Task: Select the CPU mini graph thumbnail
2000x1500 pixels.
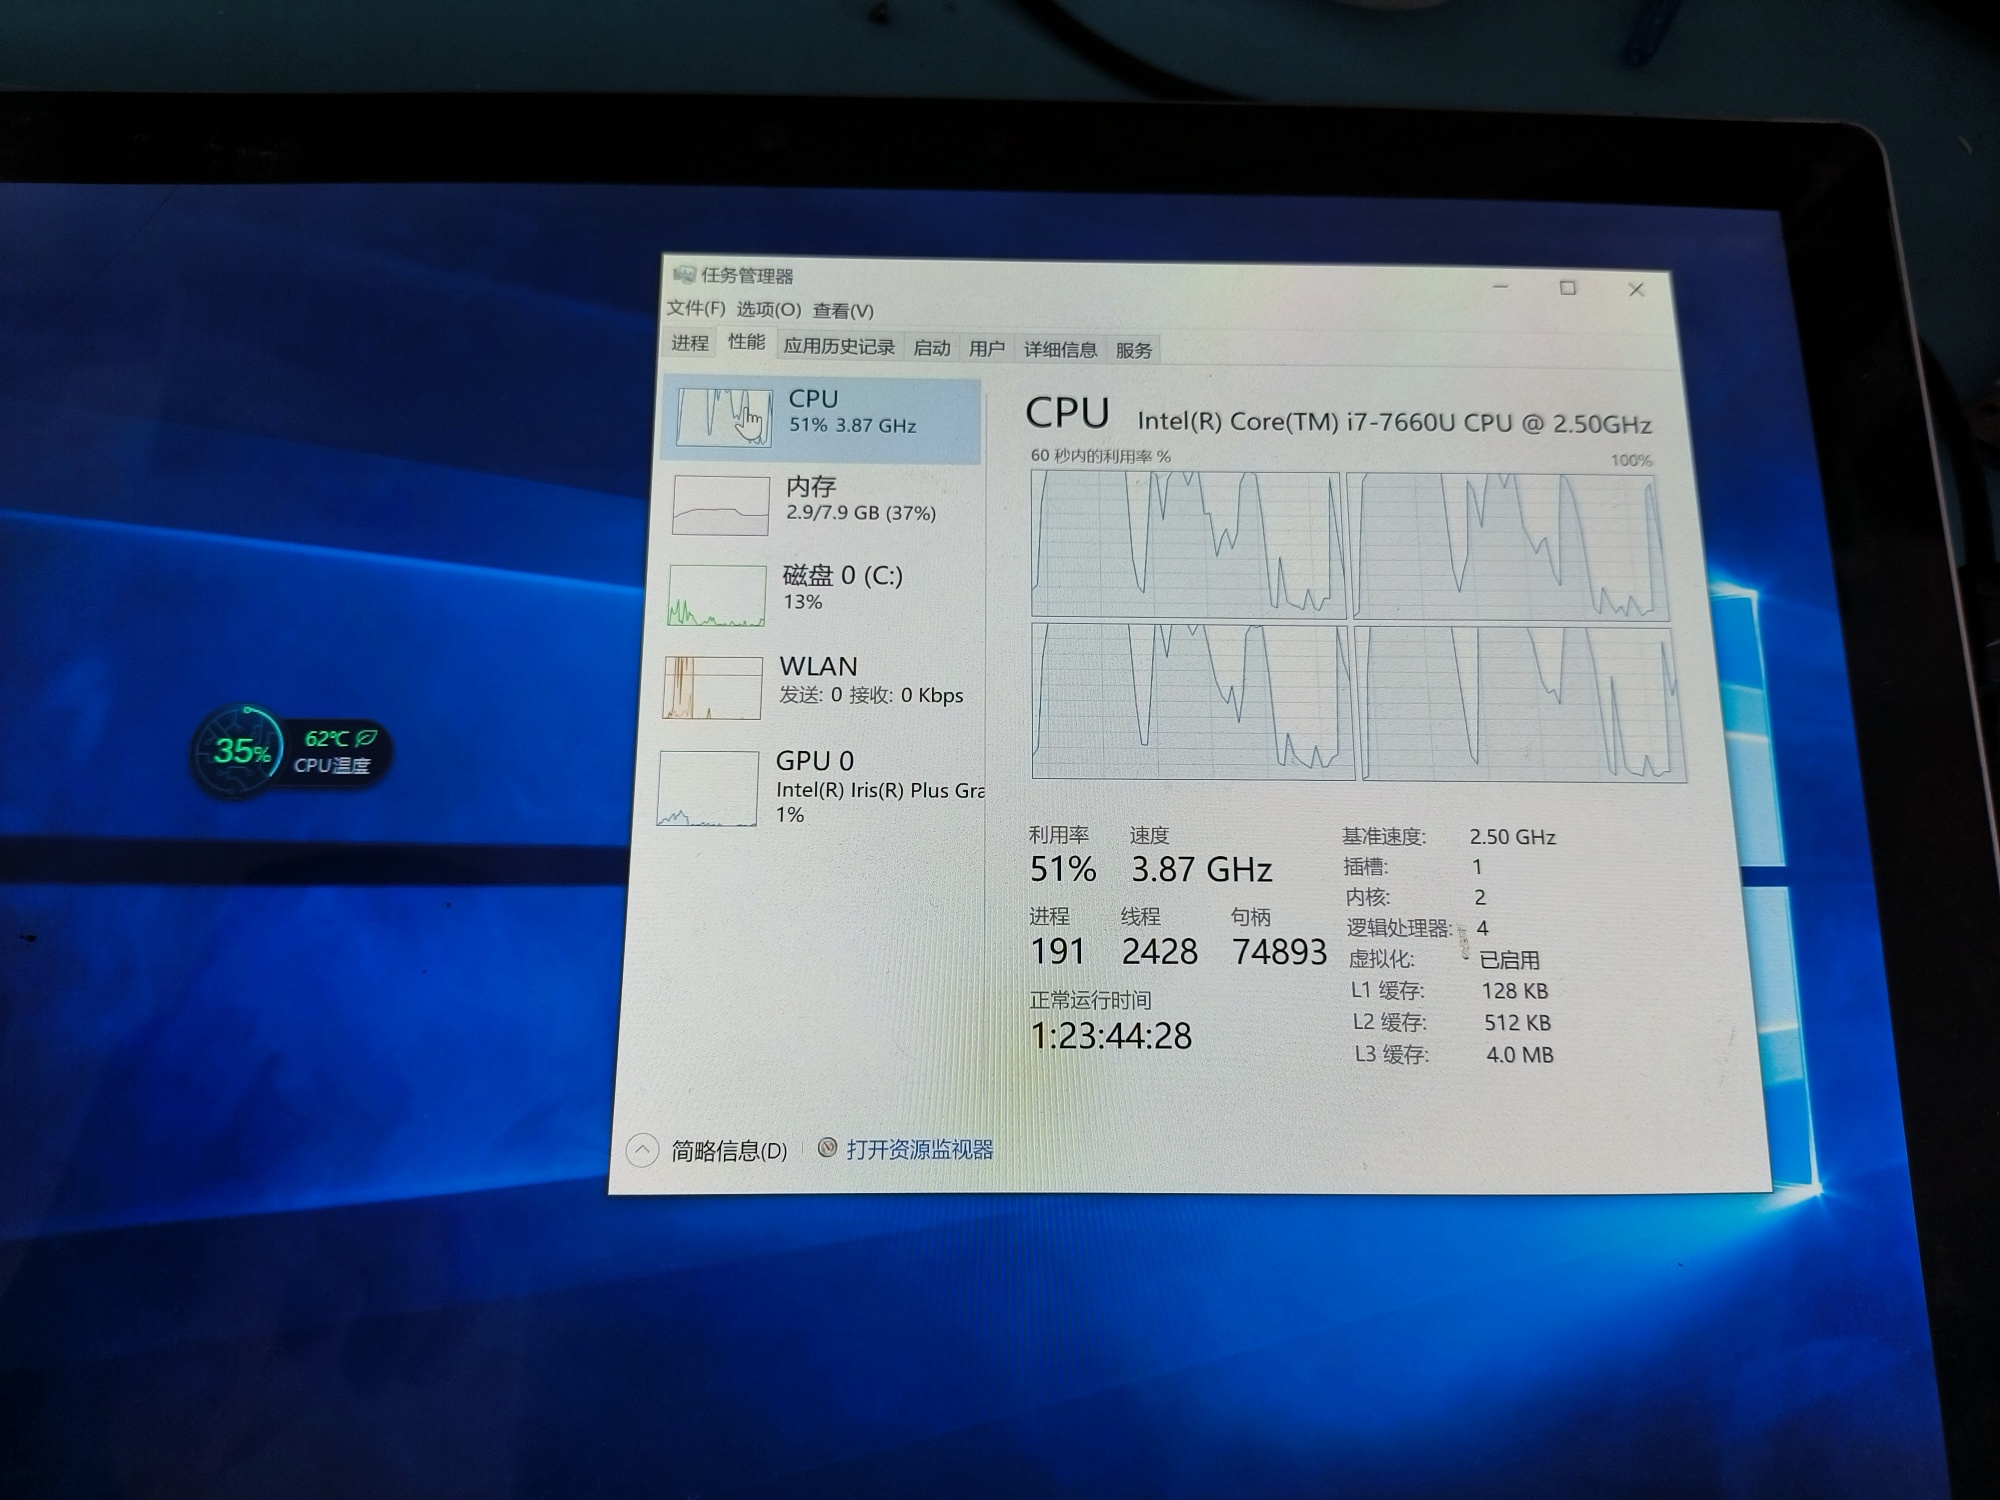Action: click(x=724, y=417)
